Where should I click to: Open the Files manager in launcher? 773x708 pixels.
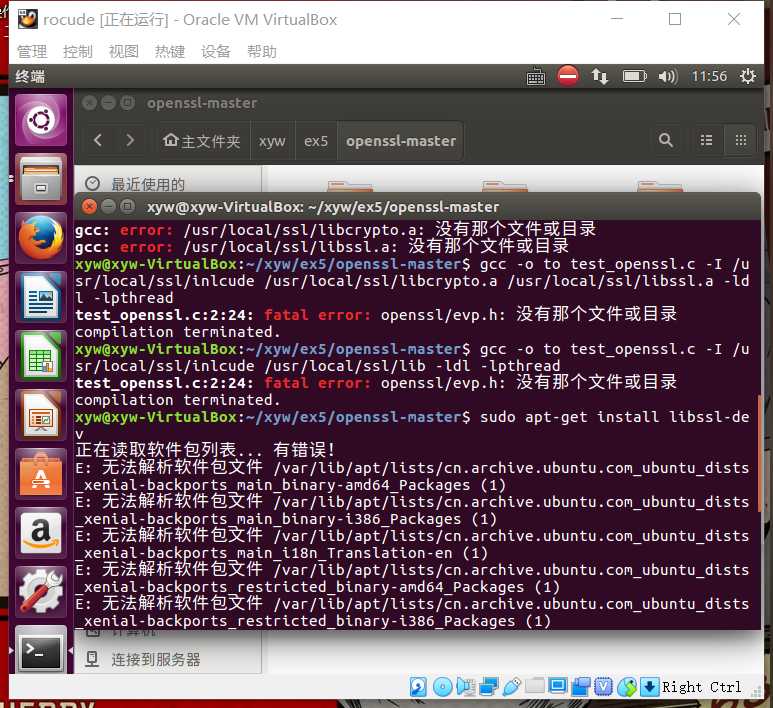pyautogui.click(x=41, y=179)
